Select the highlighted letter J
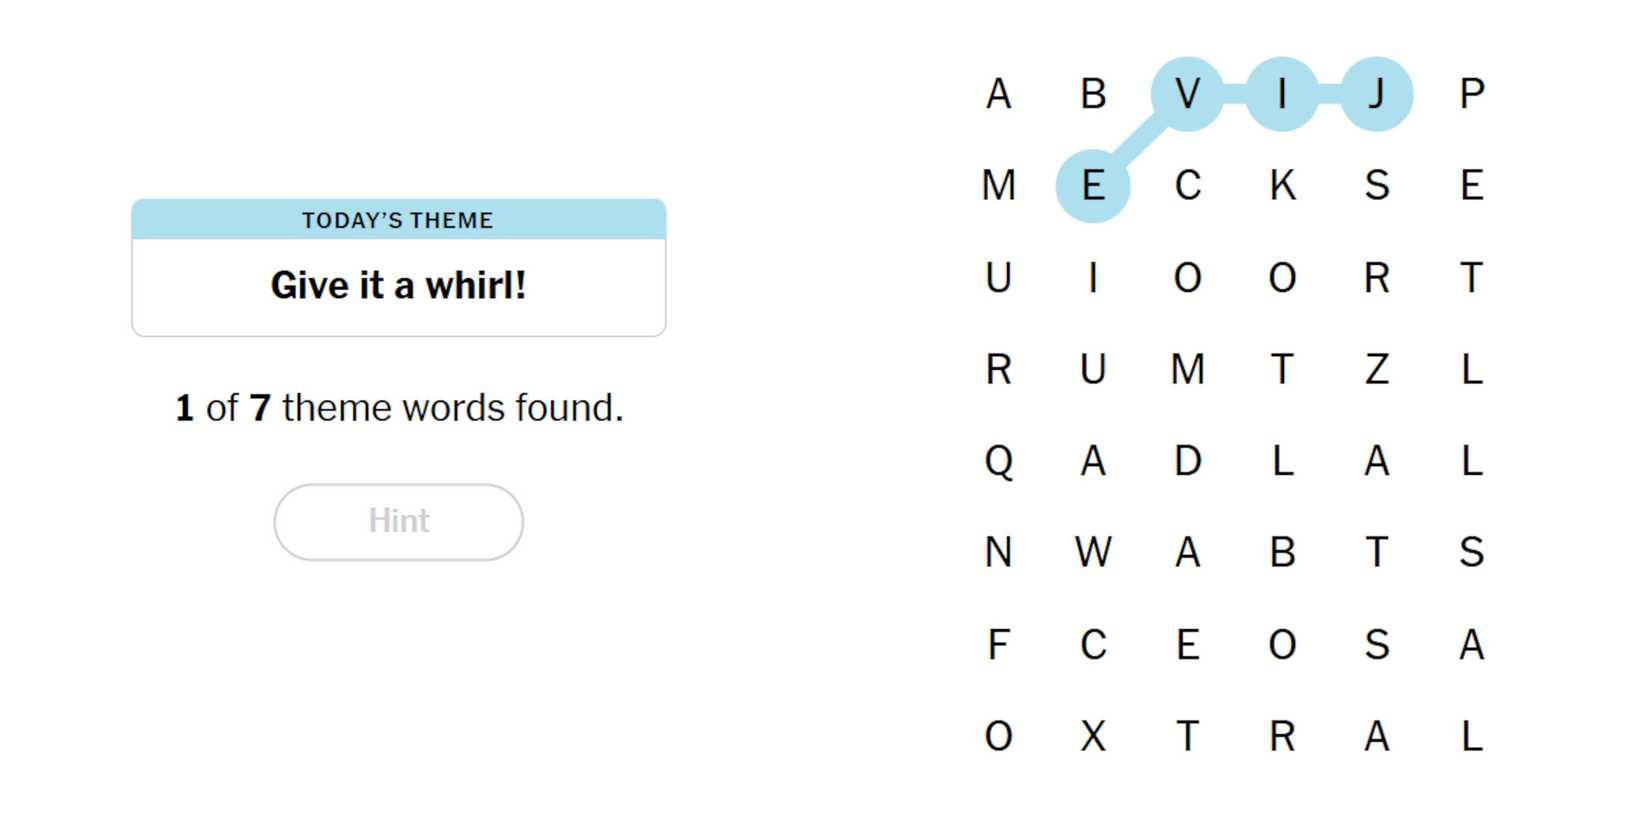Screen dimensions: 1650x825 click(1377, 94)
